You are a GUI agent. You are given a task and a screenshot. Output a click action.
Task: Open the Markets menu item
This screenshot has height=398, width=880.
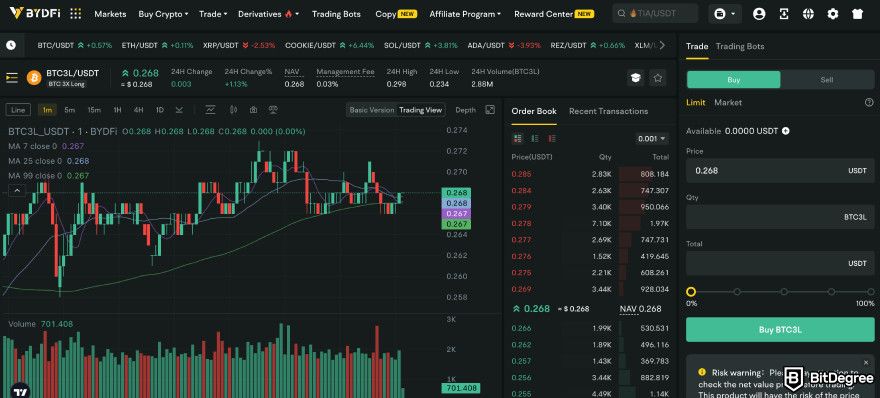click(110, 14)
